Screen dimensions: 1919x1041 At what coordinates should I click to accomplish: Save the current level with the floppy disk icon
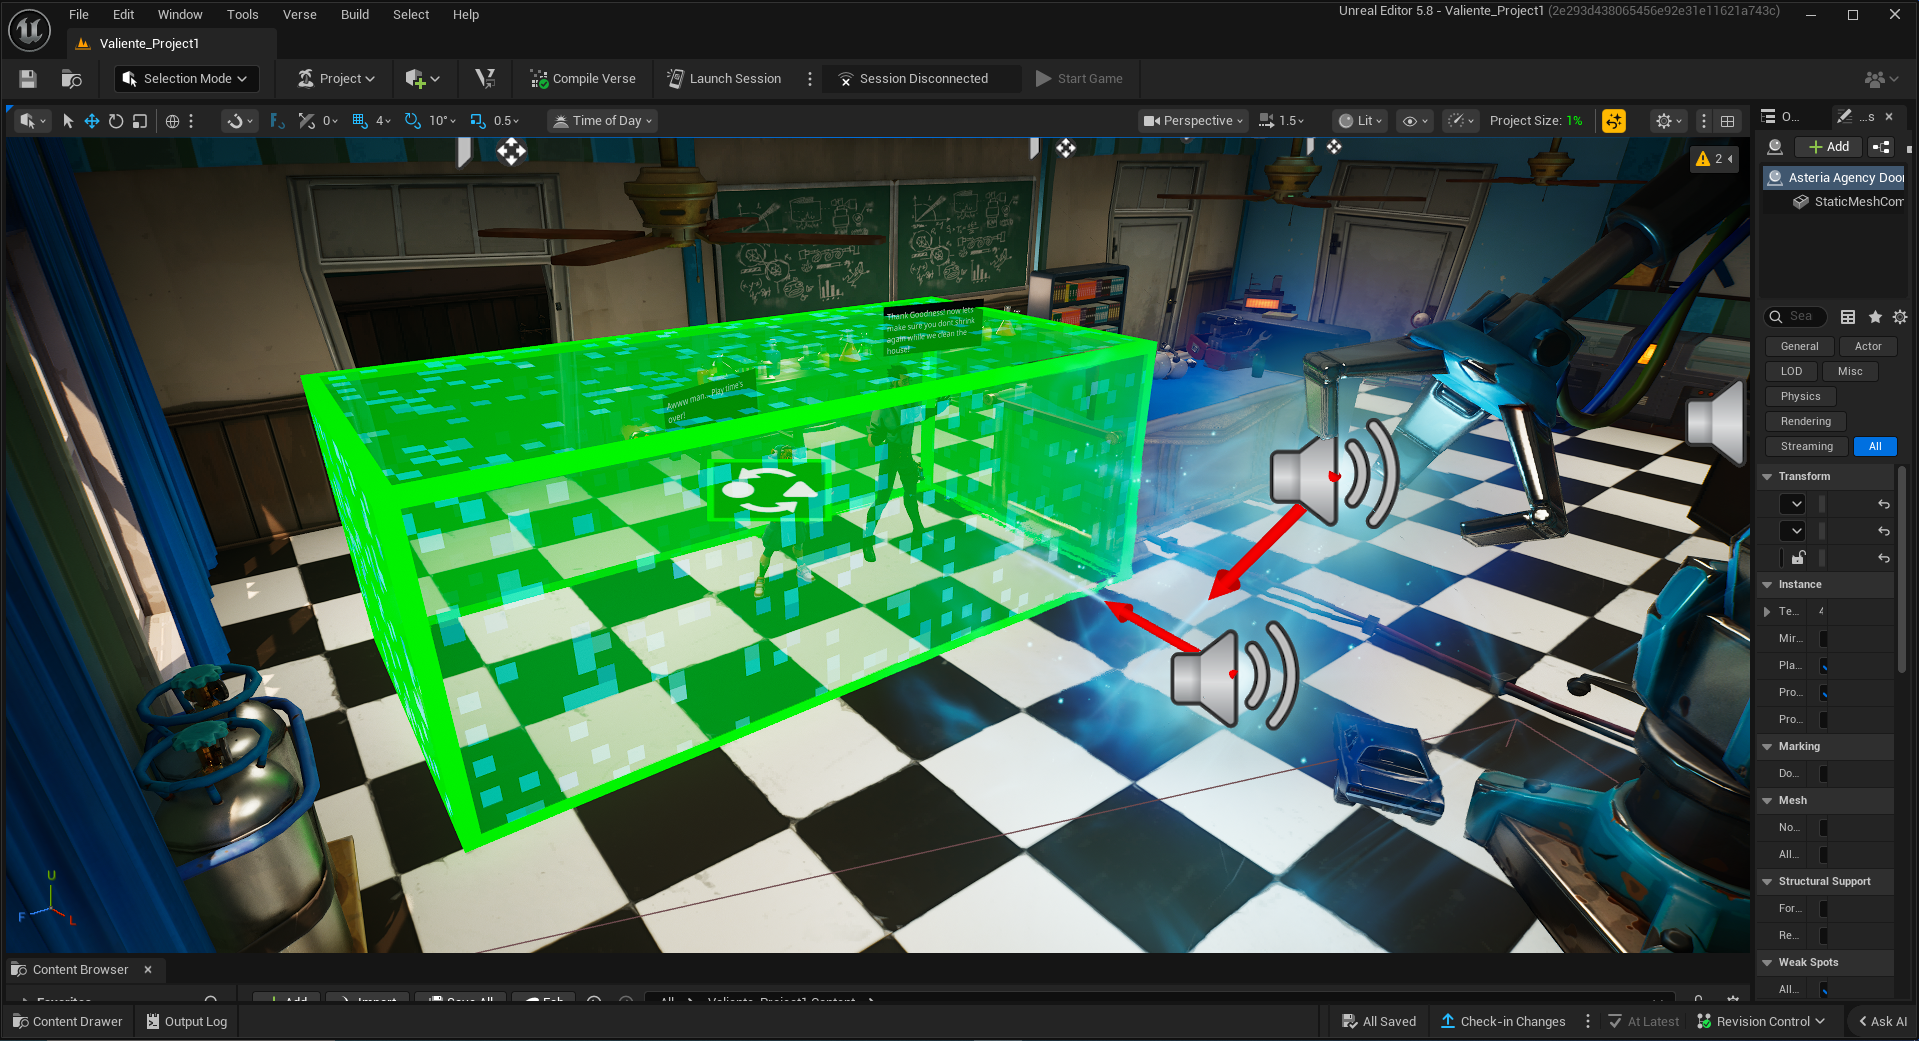(28, 79)
